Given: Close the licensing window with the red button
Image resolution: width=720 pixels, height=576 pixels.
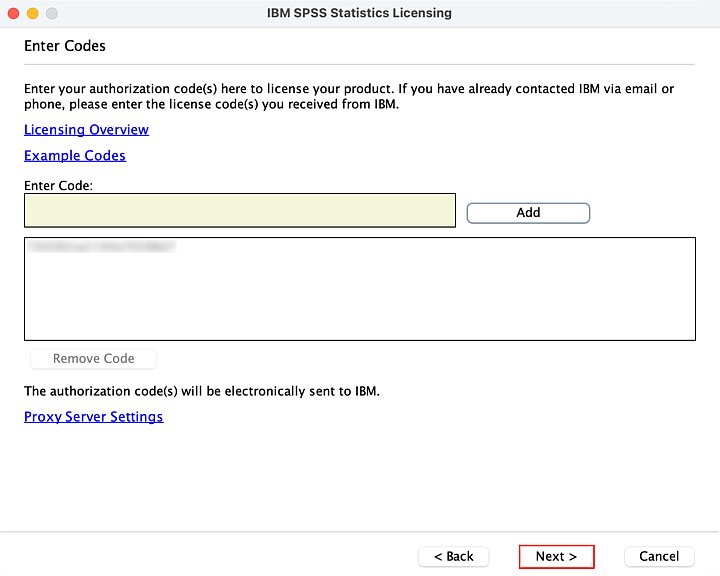Looking at the screenshot, I should [x=13, y=13].
